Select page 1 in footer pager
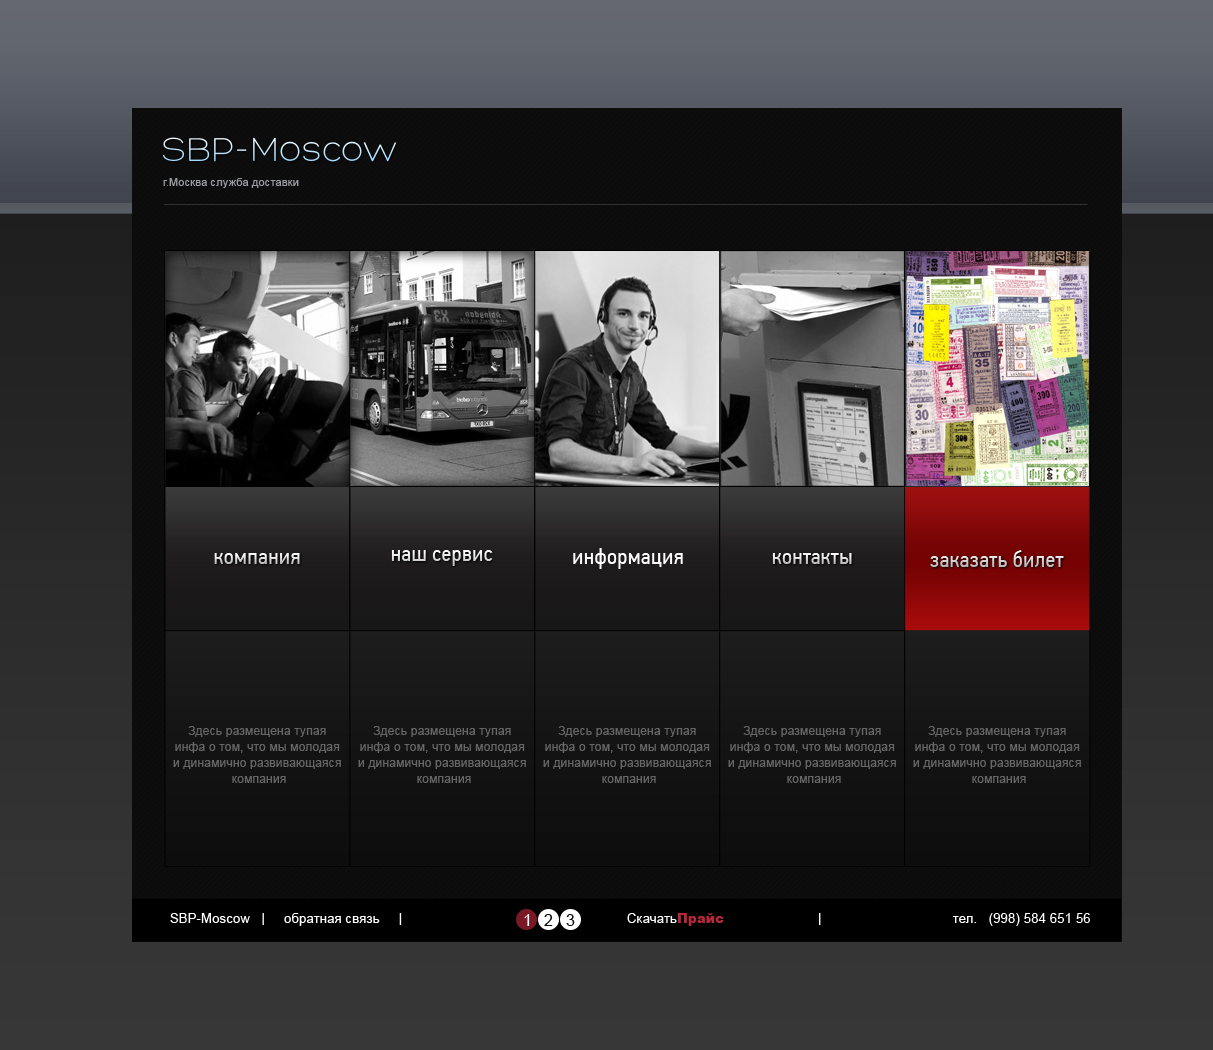 point(526,920)
